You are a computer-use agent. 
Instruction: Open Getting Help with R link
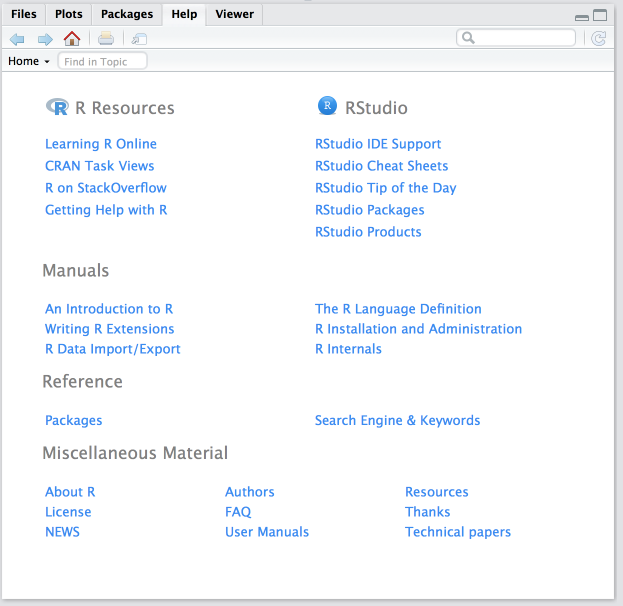(106, 210)
